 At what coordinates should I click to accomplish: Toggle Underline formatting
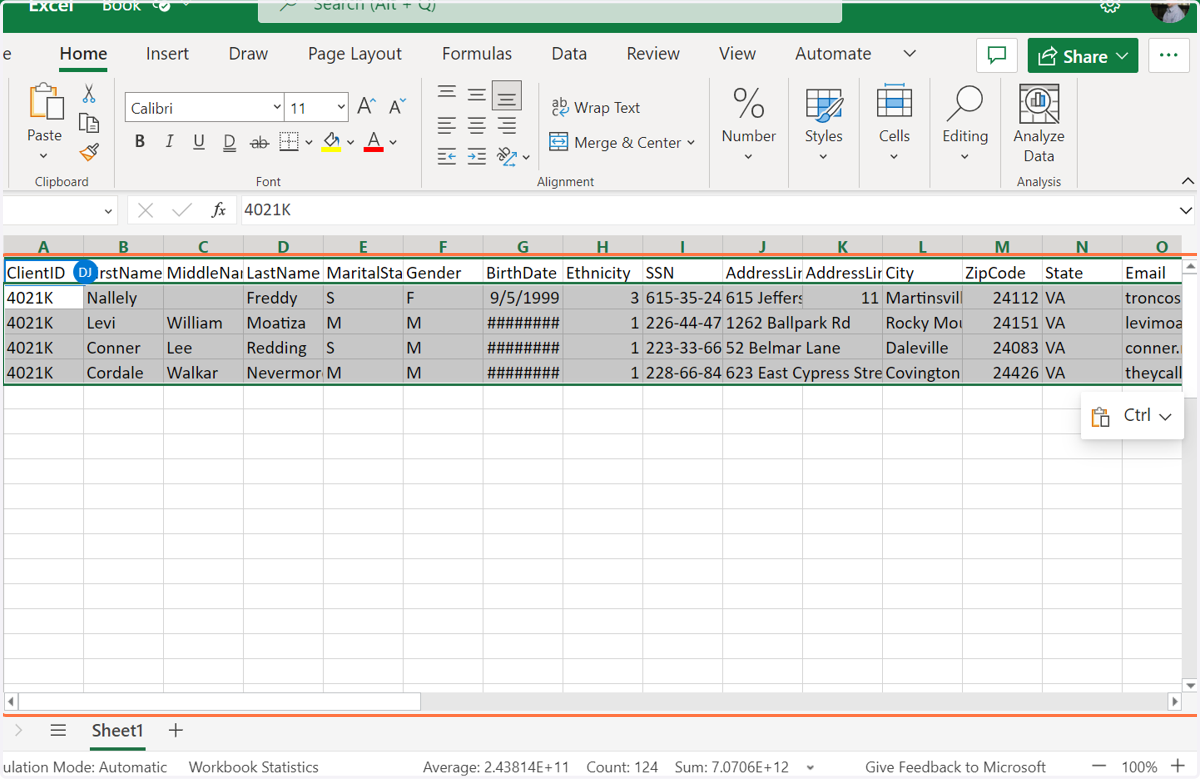point(199,142)
